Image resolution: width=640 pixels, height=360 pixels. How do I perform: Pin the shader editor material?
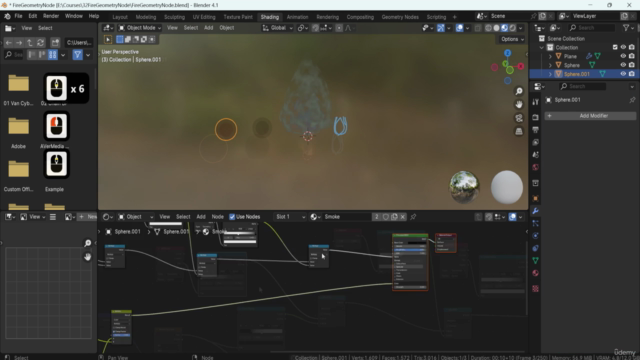point(413,217)
